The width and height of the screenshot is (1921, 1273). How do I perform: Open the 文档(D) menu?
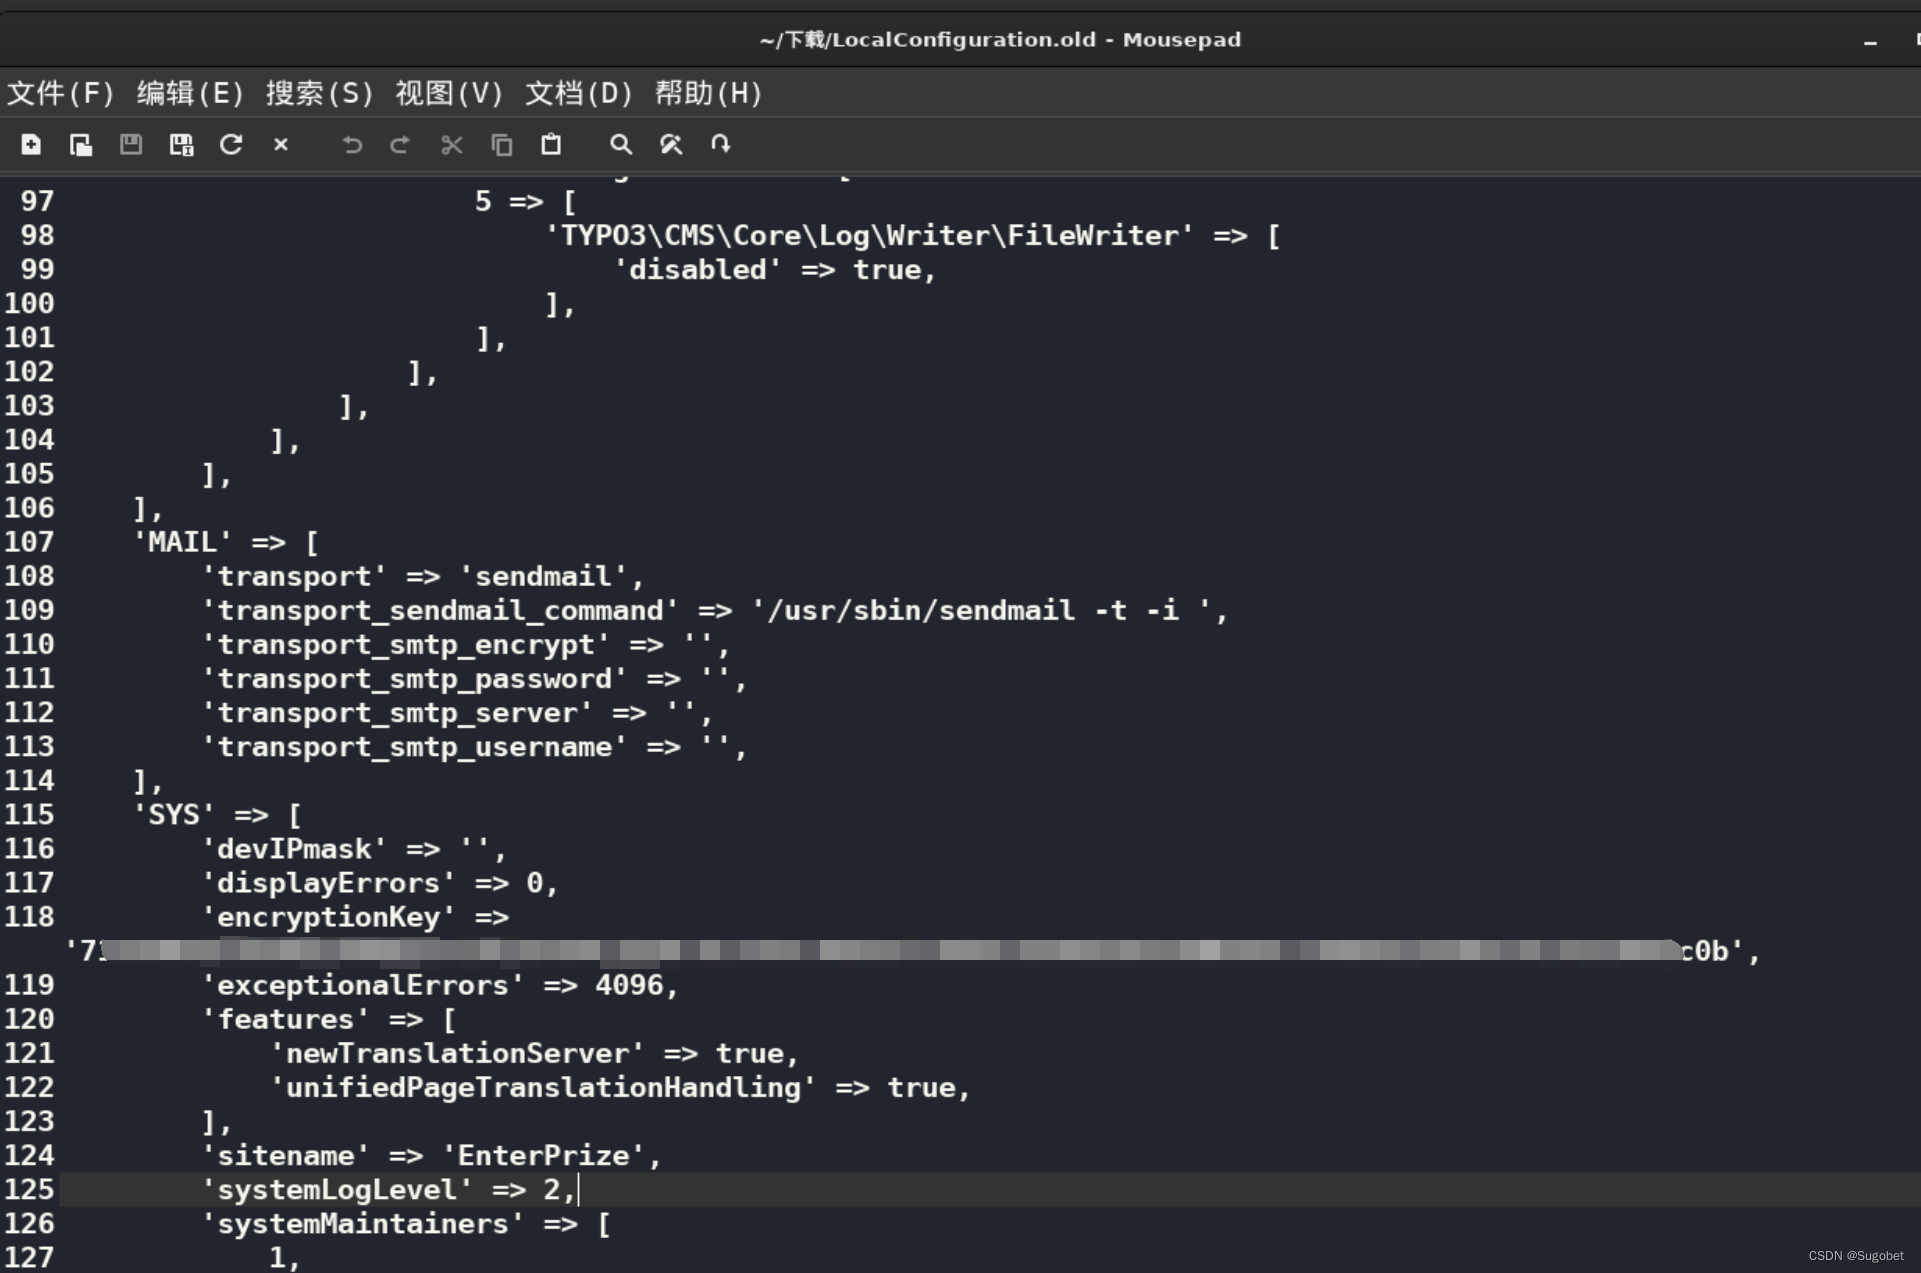pos(579,93)
